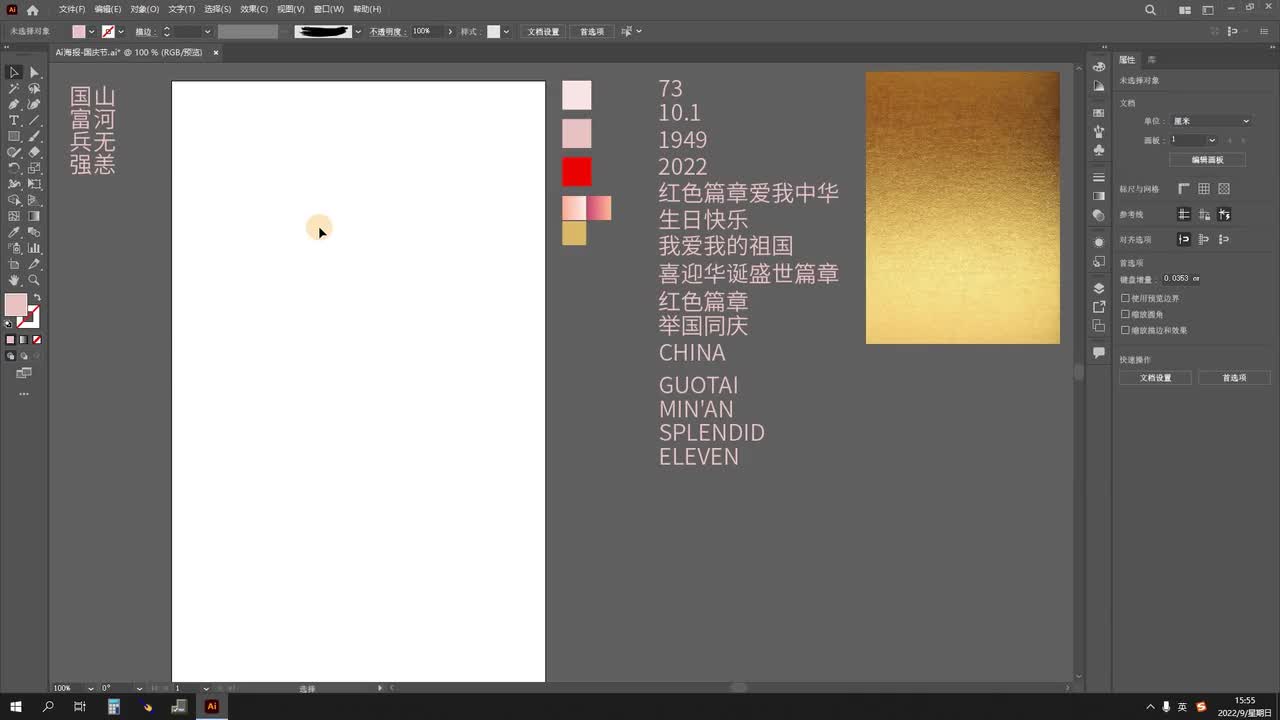Image resolution: width=1280 pixels, height=720 pixels.
Task: Select the Selection tool (black arrow)
Action: pos(14,72)
